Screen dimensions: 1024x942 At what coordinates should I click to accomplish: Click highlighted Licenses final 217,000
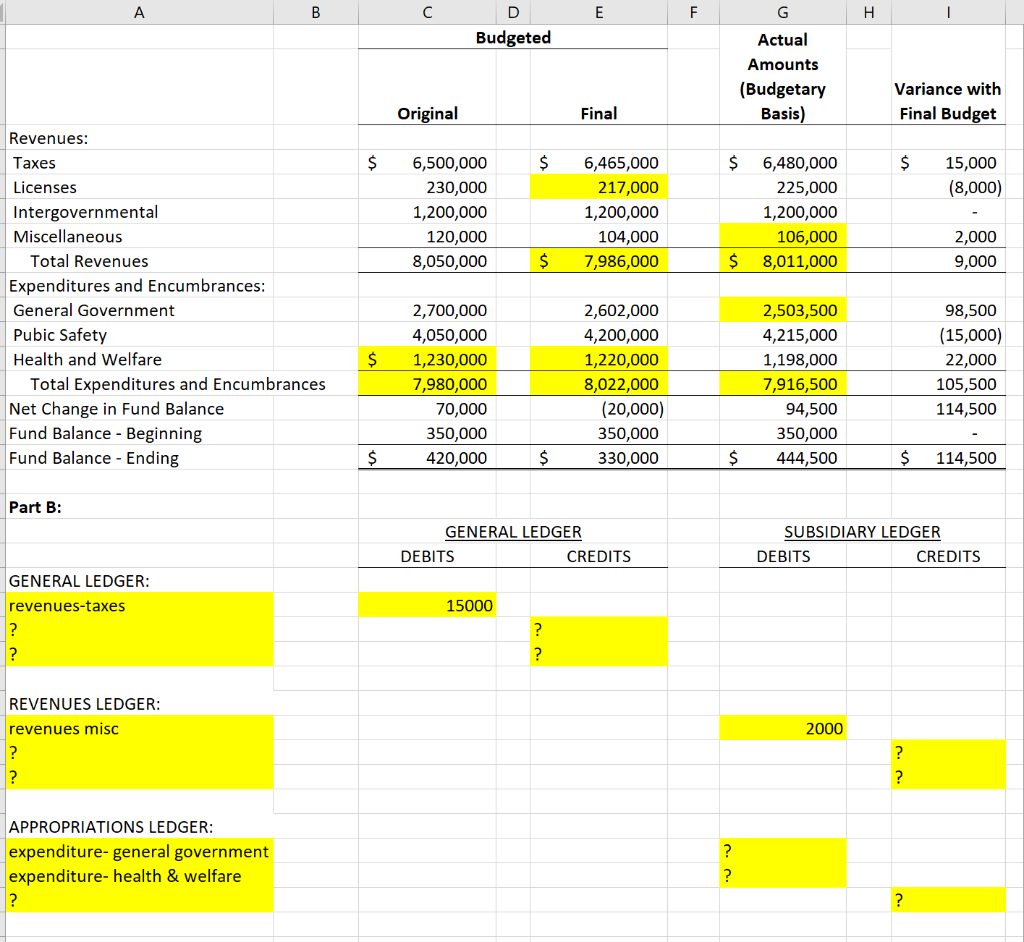tap(599, 187)
